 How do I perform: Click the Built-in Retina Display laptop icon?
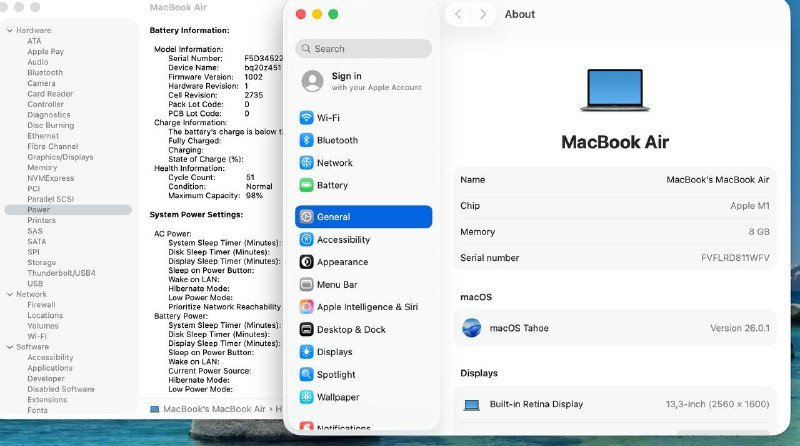click(x=471, y=405)
